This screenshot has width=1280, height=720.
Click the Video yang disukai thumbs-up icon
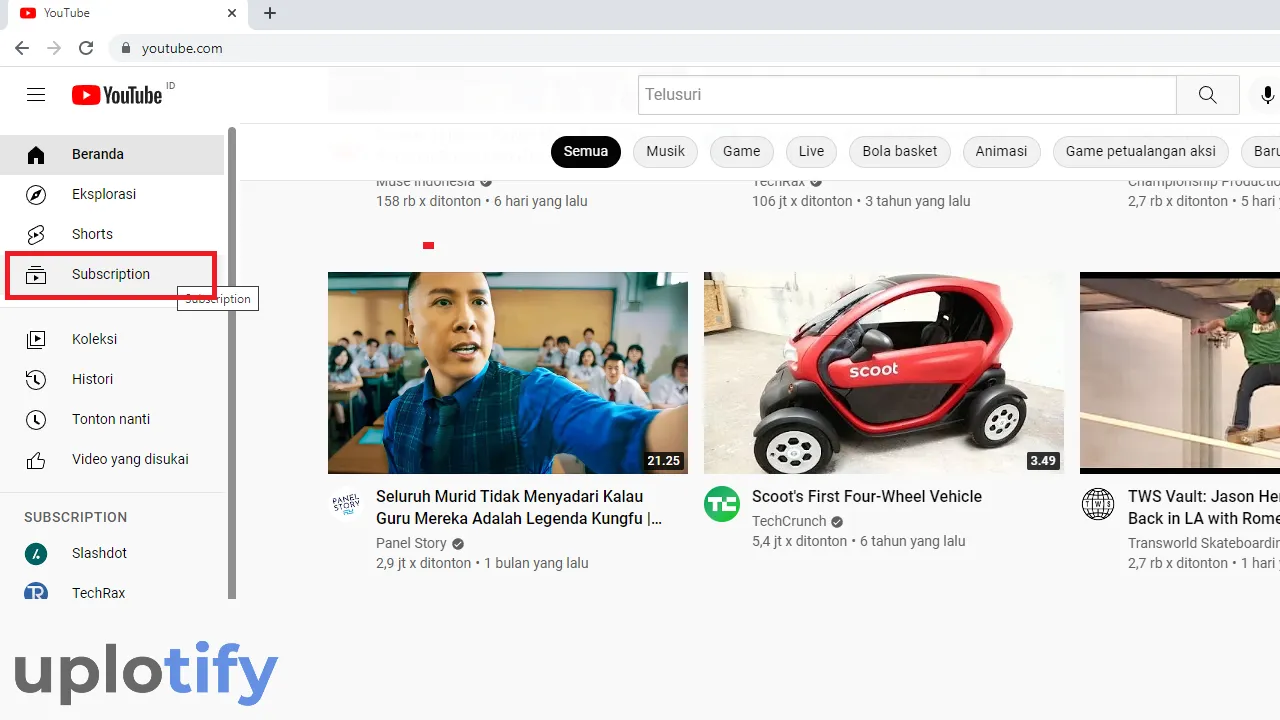click(x=36, y=460)
